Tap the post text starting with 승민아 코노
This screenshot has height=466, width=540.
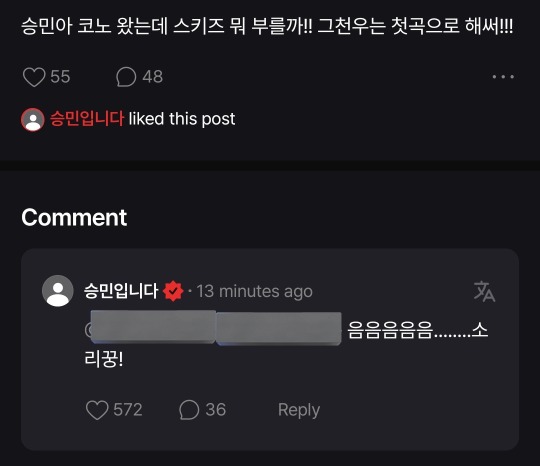point(267,26)
